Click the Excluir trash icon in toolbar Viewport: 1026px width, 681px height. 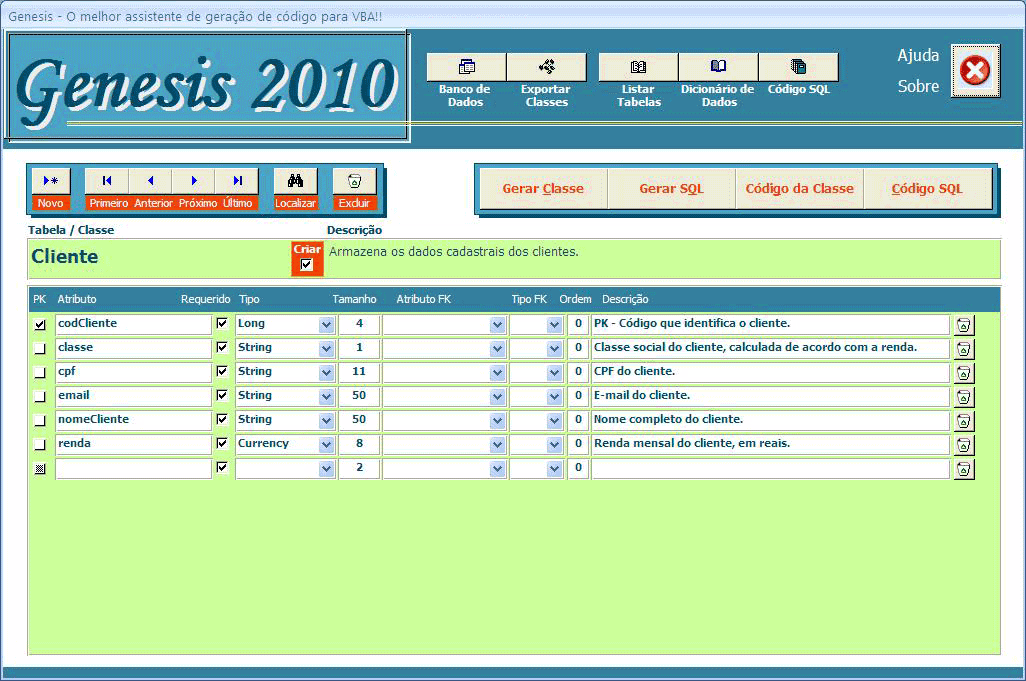[x=354, y=181]
